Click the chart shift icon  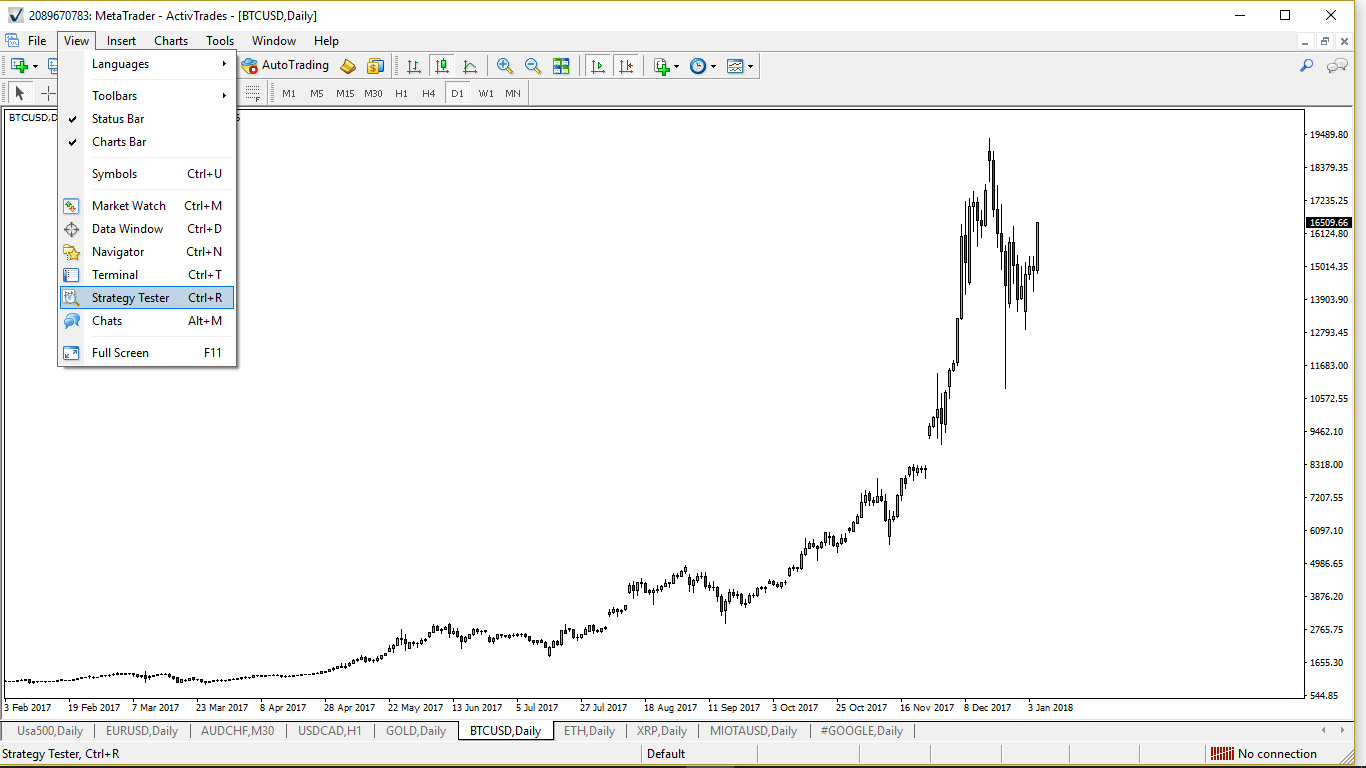click(626, 66)
